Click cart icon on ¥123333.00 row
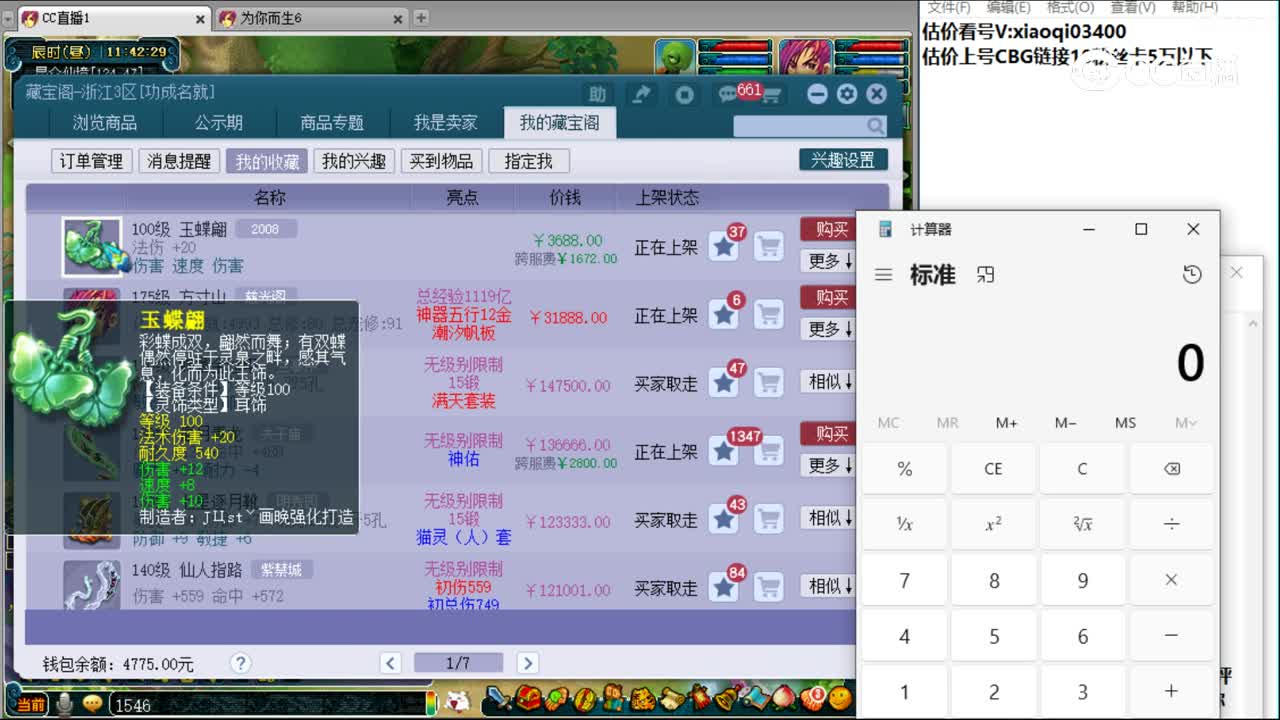 [768, 520]
